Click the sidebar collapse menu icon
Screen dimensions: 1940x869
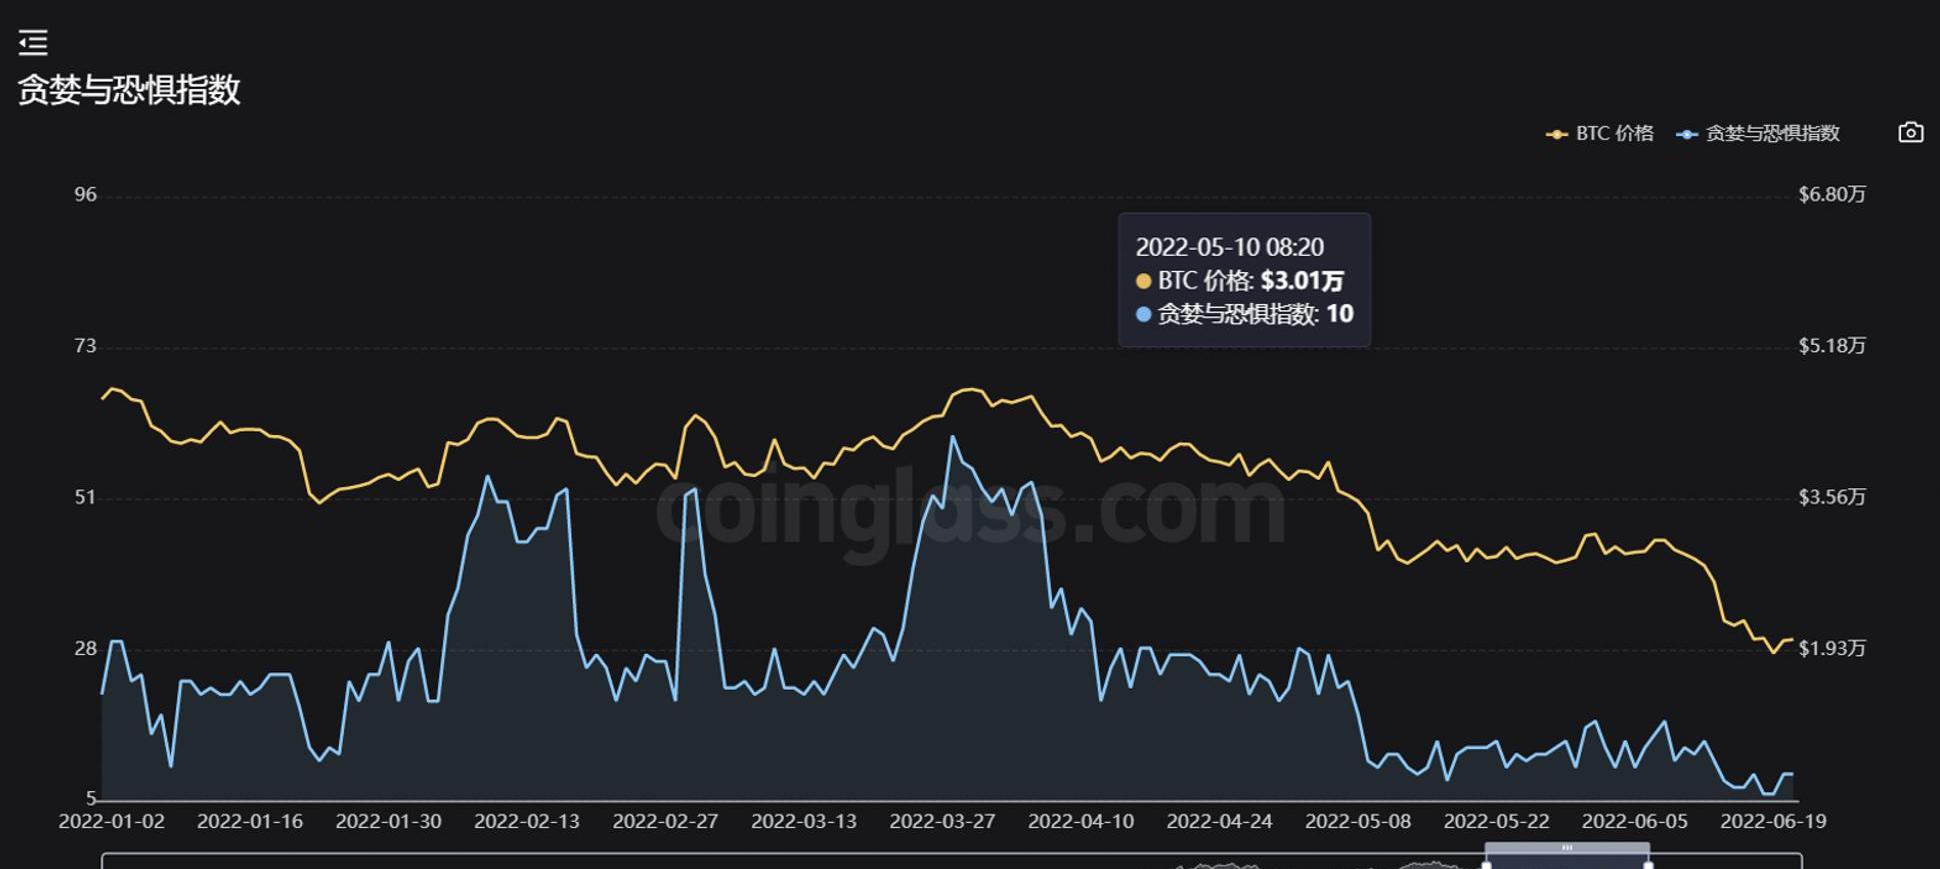[33, 42]
